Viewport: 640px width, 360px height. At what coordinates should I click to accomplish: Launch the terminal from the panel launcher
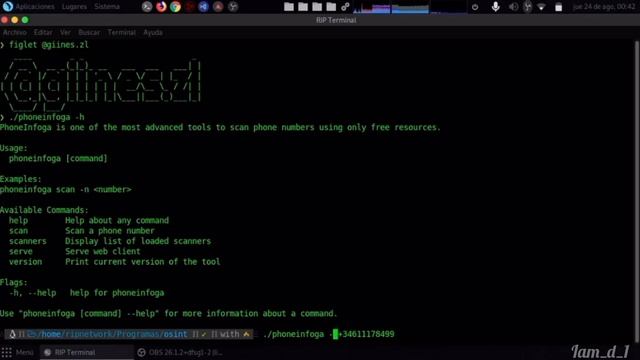pos(147,7)
